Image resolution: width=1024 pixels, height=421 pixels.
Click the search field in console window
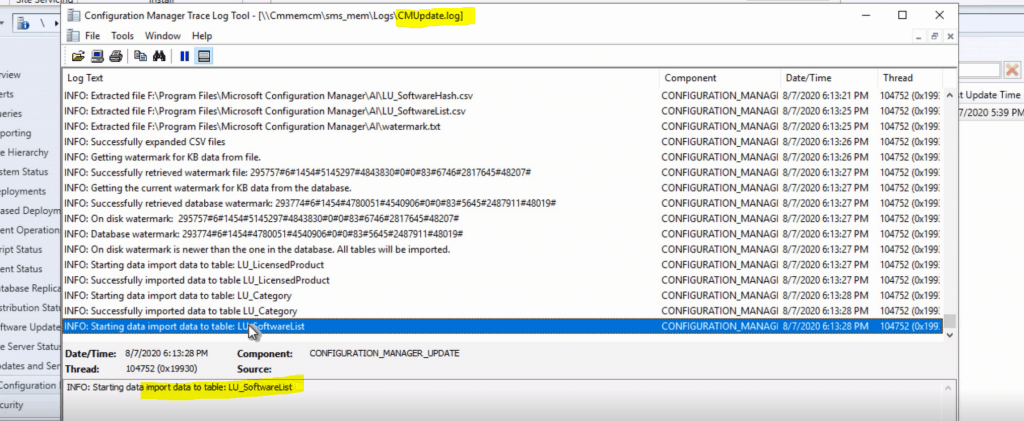(x=980, y=69)
